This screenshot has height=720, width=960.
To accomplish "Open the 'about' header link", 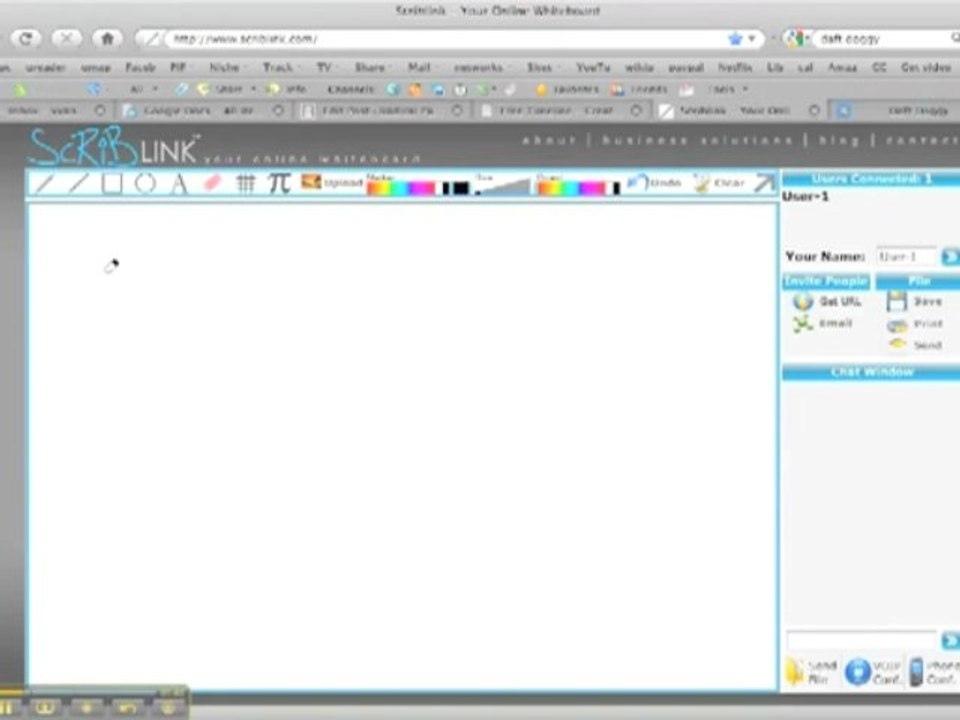I will 549,140.
